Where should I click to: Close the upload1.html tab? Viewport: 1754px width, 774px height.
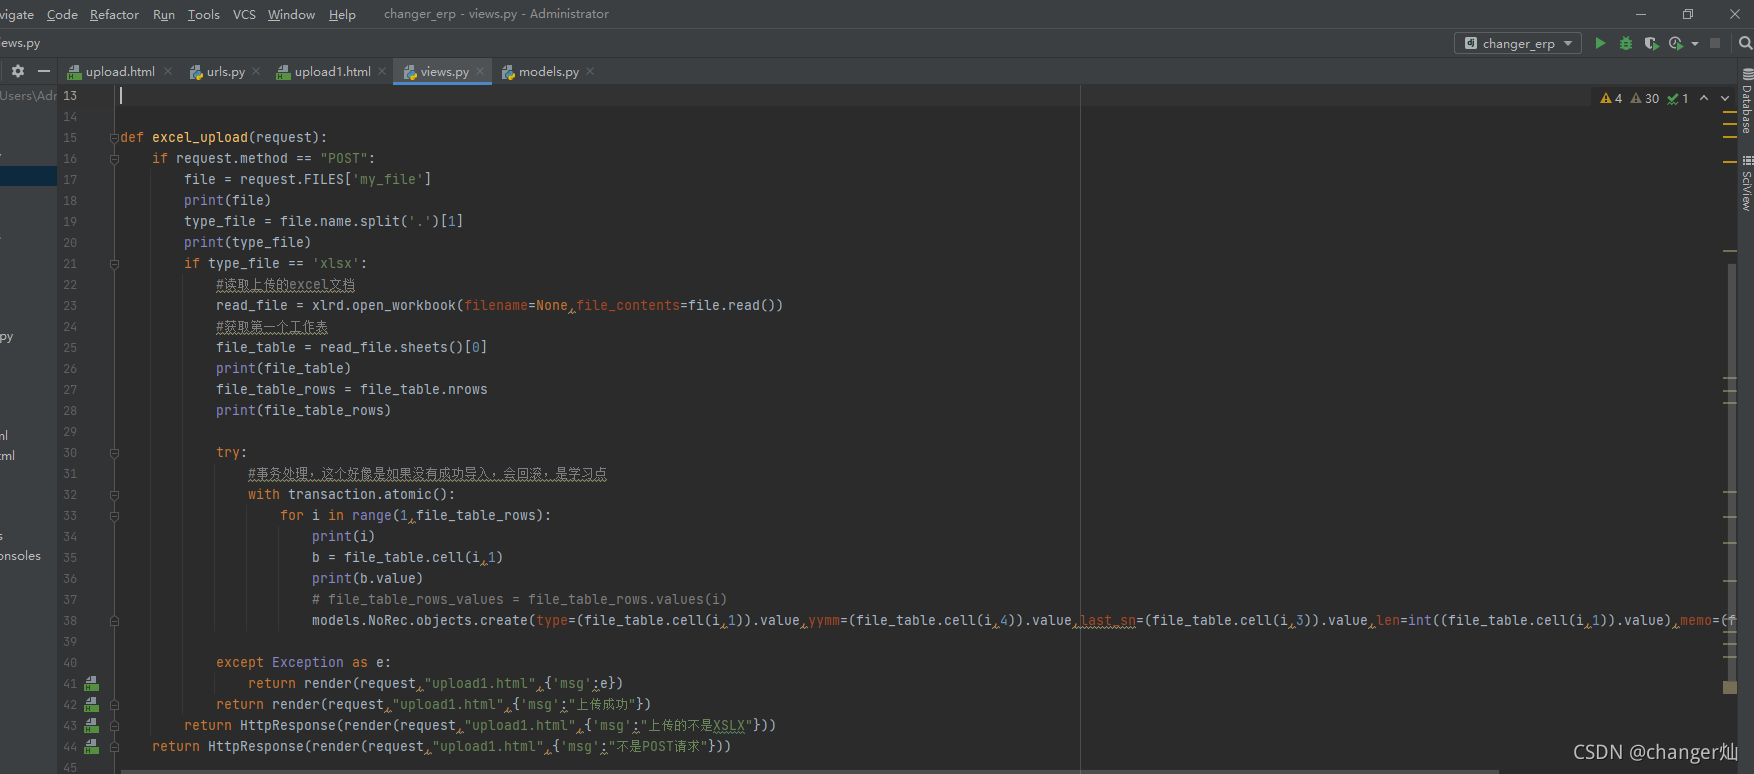click(382, 71)
